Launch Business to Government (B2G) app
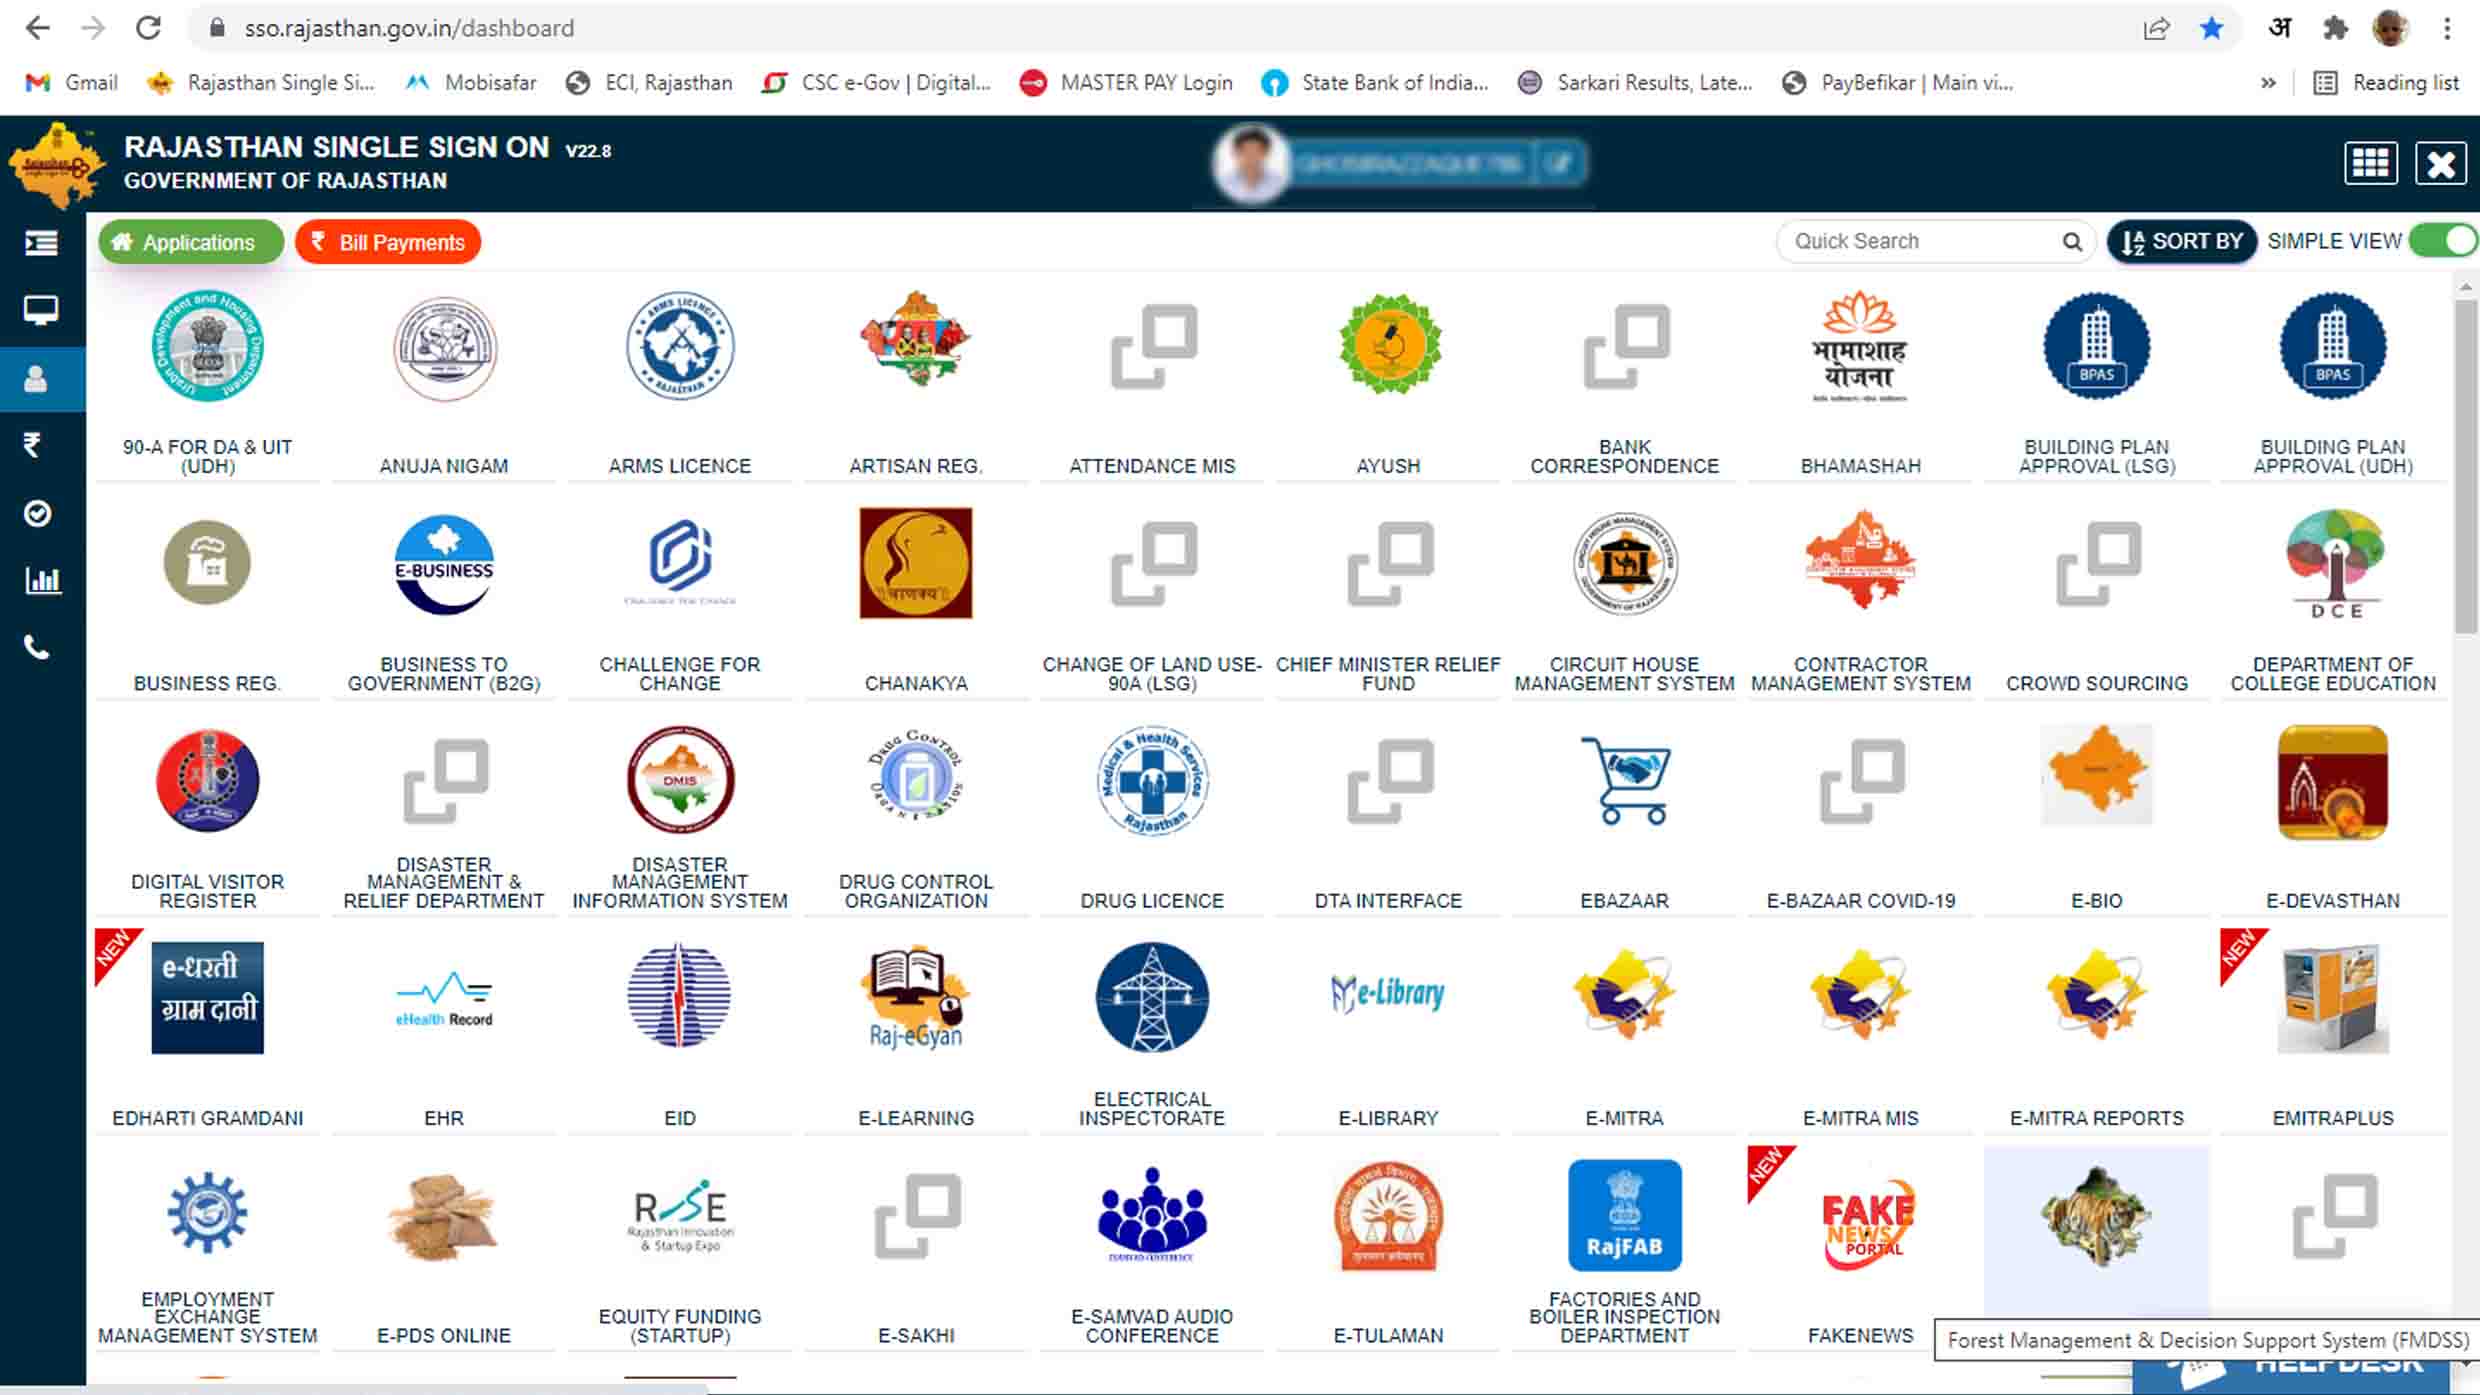This screenshot has width=2480, height=1395. click(x=444, y=564)
